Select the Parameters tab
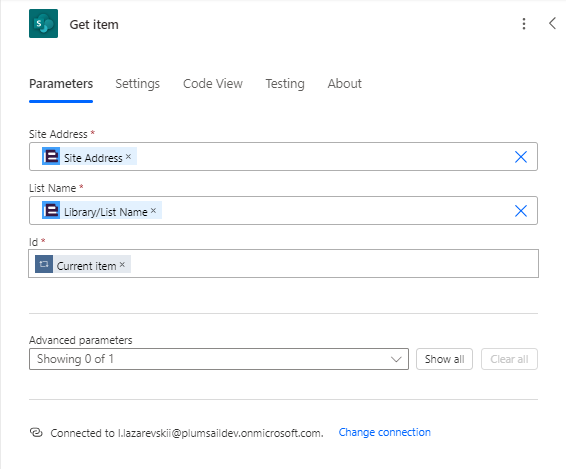 (61, 84)
